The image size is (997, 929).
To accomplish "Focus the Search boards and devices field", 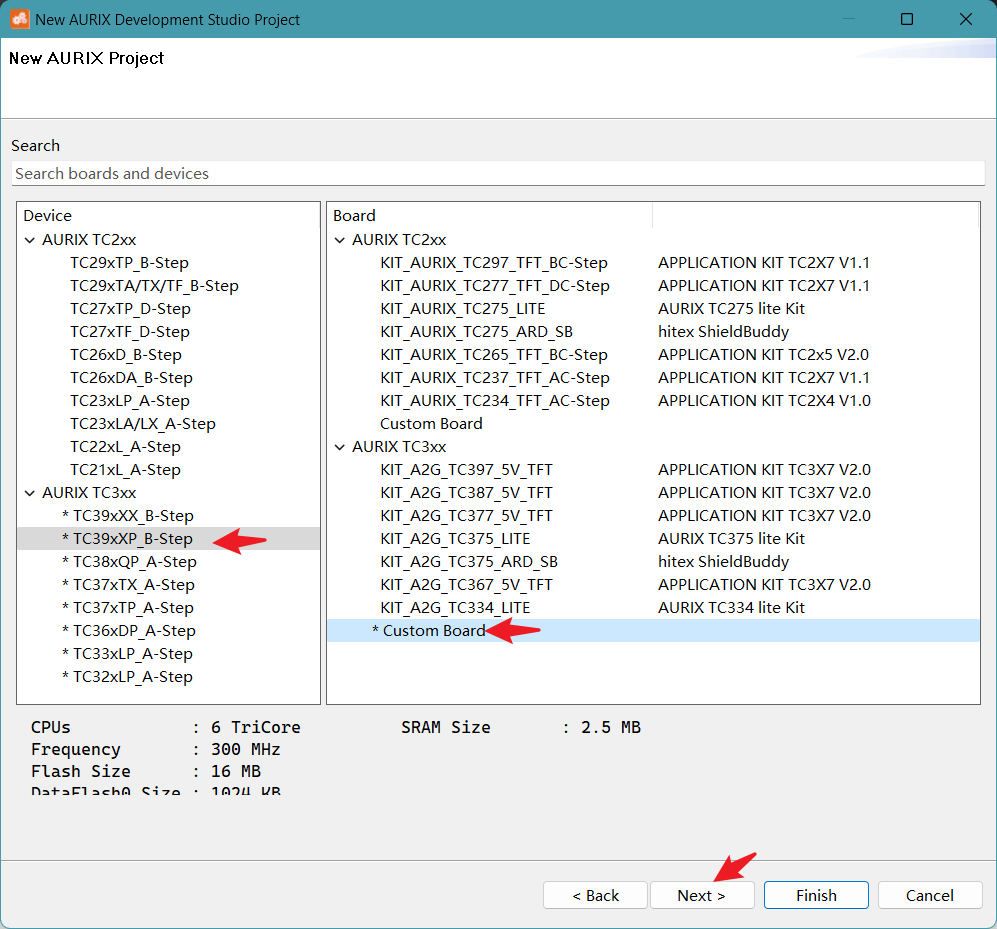I will tap(498, 173).
